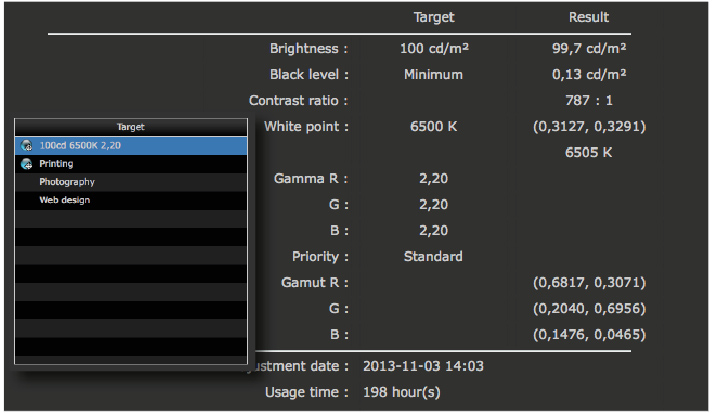Screen dimensions: 712x413
Task: Click the calibration icon next to Printing
Action: pyautogui.click(x=26, y=164)
